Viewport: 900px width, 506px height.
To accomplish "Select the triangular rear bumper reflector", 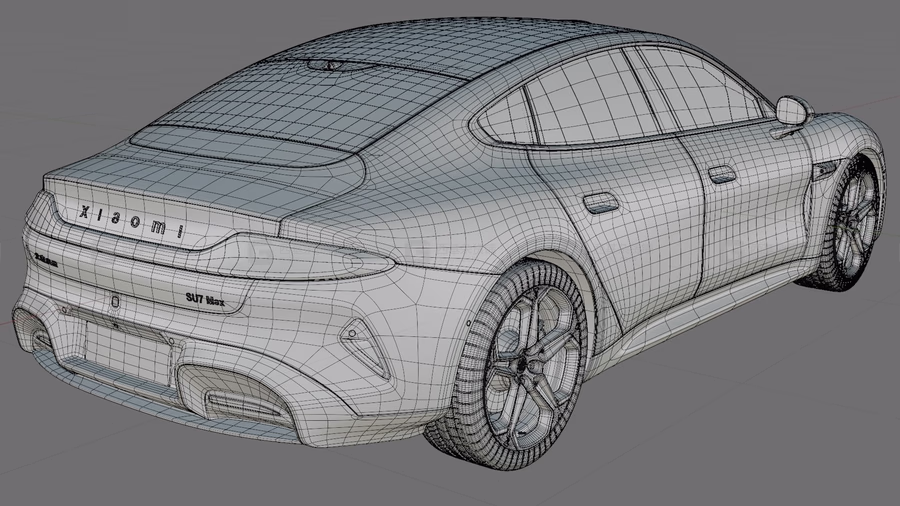I will click(364, 347).
